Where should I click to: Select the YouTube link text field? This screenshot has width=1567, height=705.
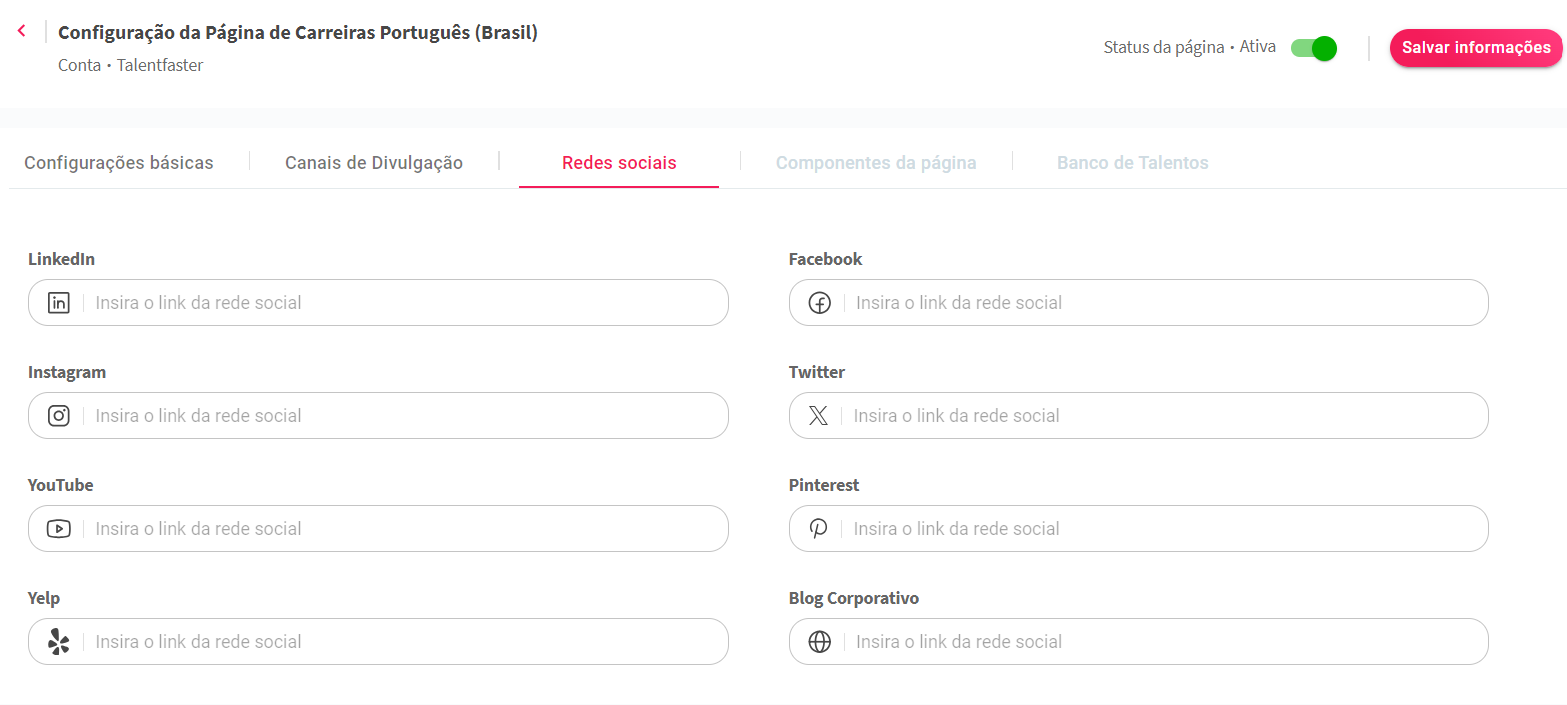pyautogui.click(x=400, y=529)
